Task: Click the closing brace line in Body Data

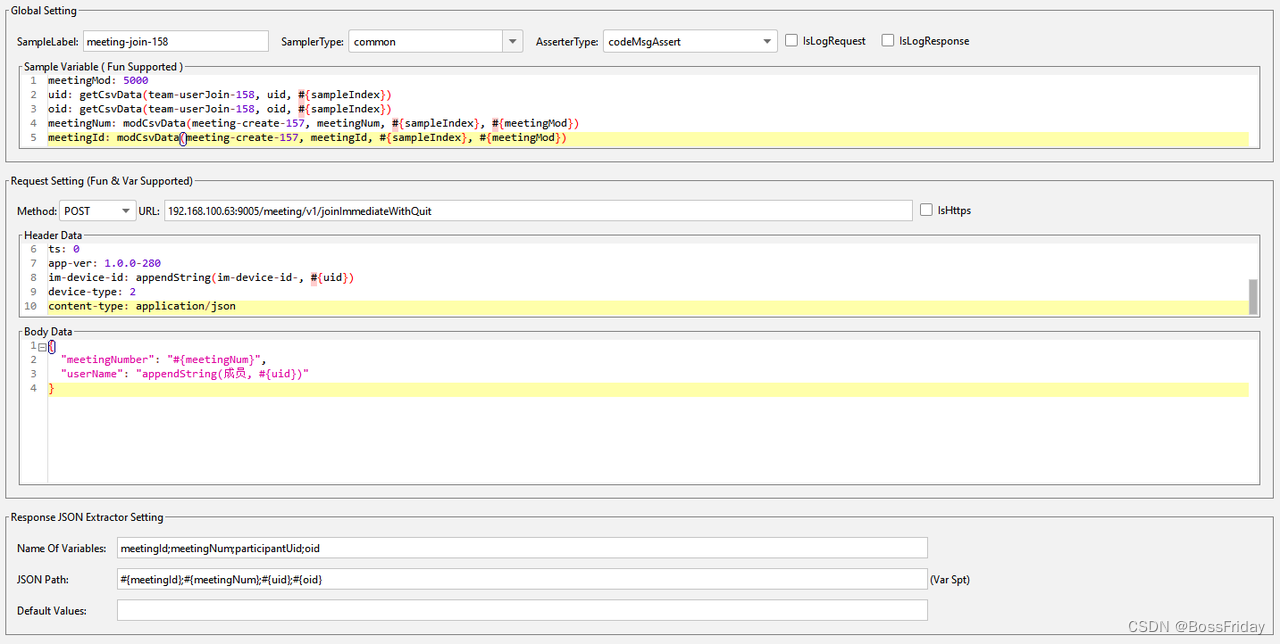Action: (648, 389)
